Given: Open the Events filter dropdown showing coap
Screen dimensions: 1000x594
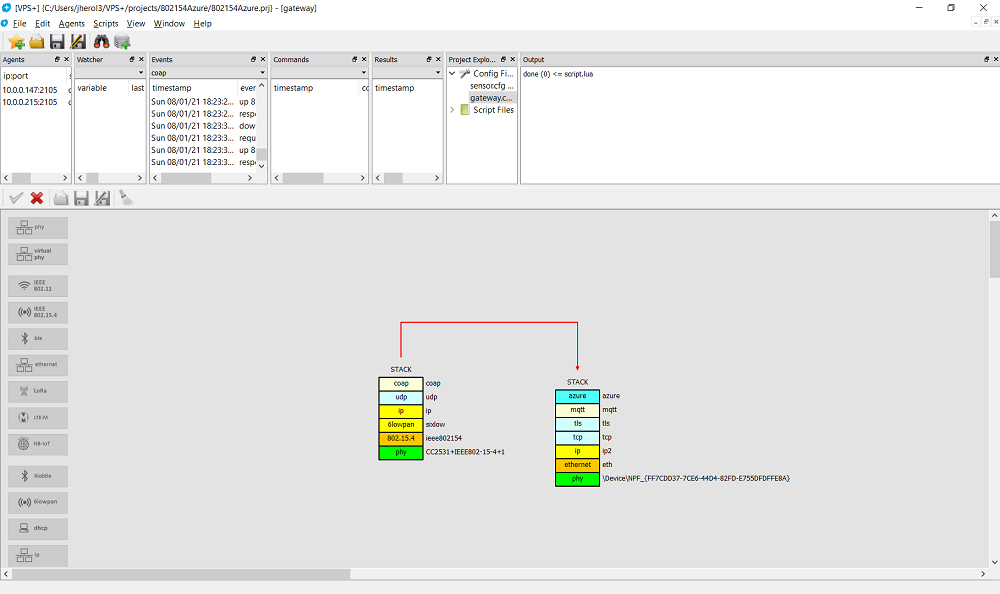Looking at the screenshot, I should click(x=208, y=73).
